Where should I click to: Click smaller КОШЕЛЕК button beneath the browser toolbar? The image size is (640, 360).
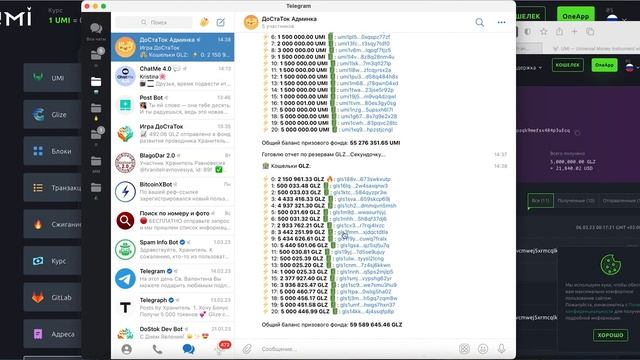click(568, 65)
